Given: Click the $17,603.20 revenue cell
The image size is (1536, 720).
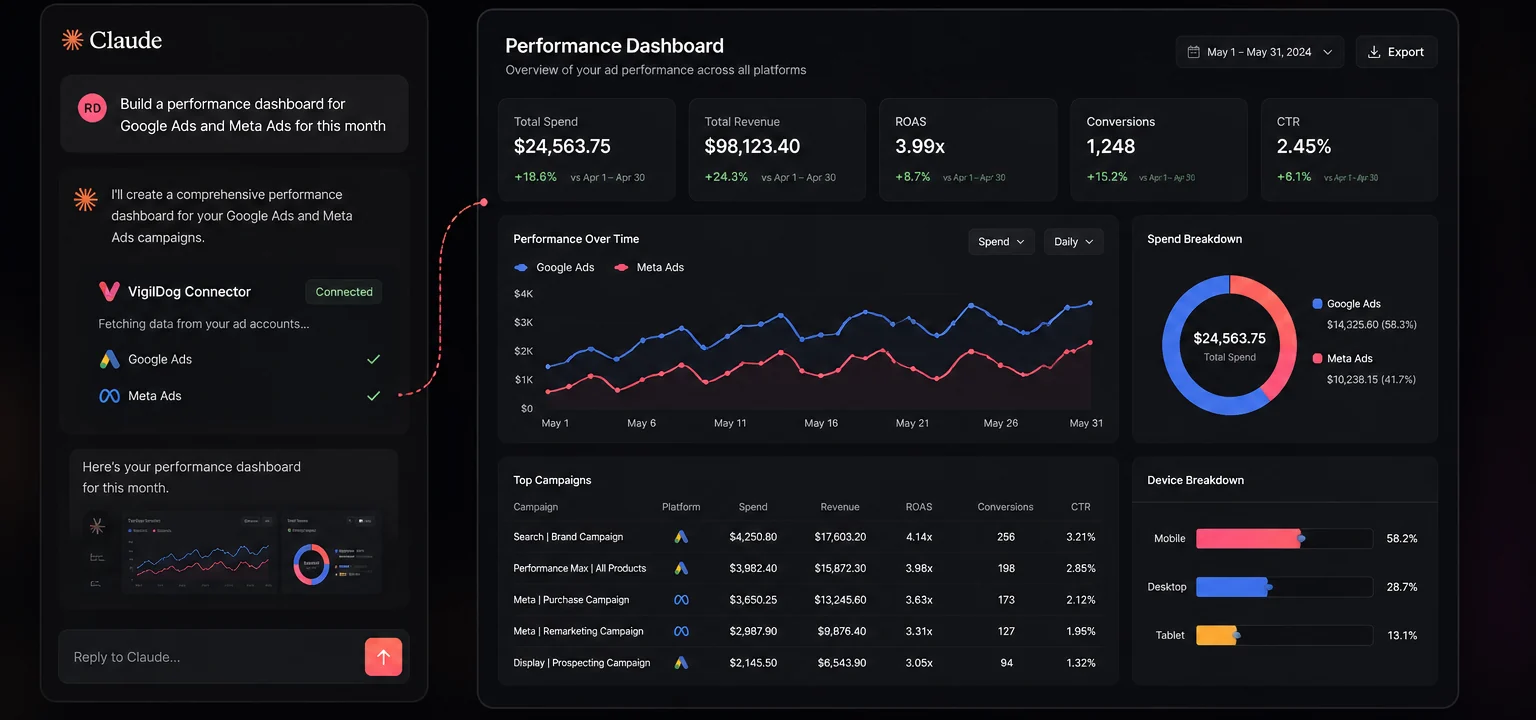Looking at the screenshot, I should 840,537.
